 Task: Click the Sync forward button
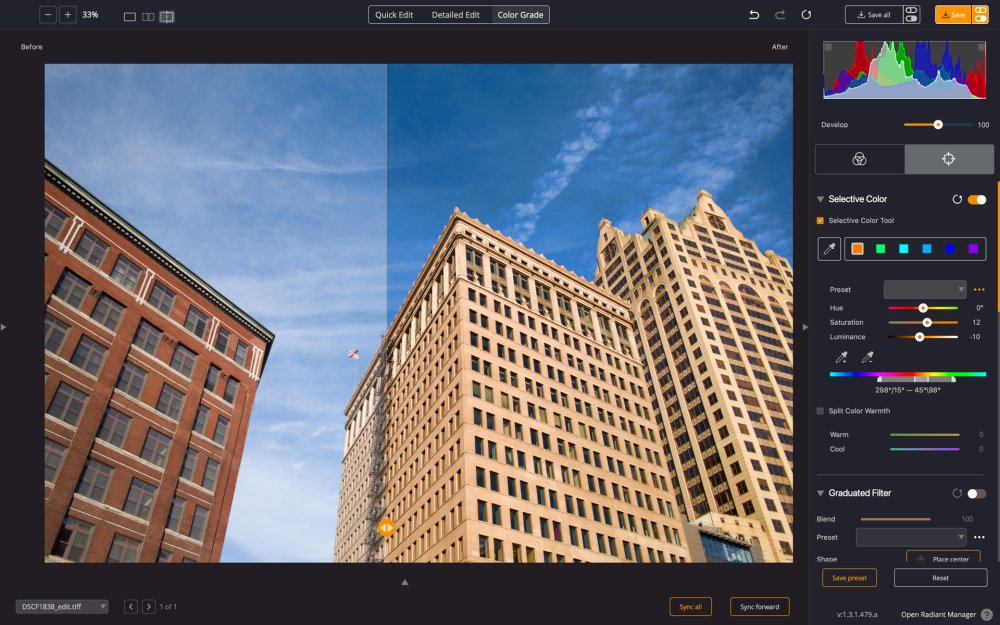pos(759,606)
